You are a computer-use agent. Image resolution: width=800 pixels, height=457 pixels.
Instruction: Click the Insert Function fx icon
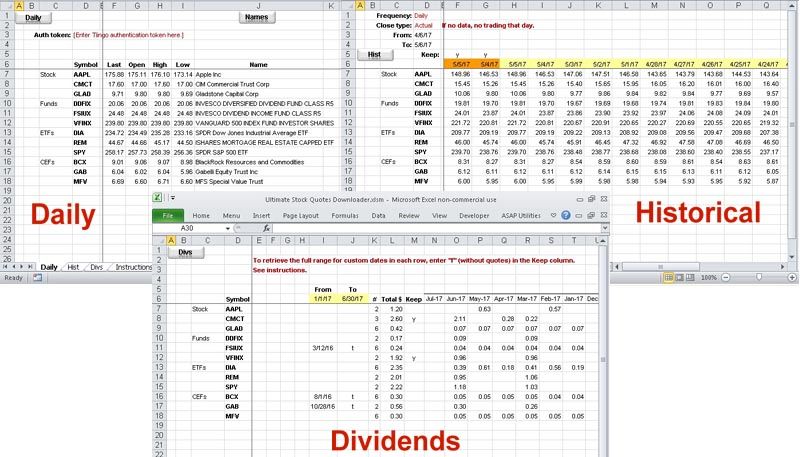266,228
